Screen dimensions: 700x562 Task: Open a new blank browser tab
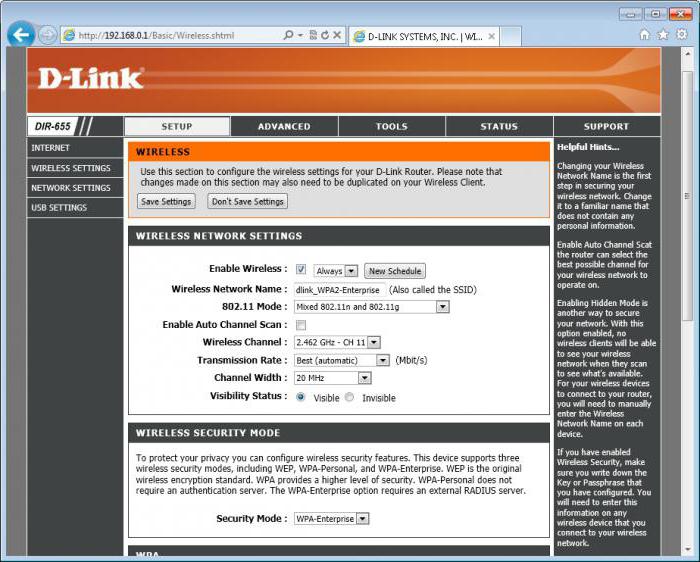click(x=510, y=36)
